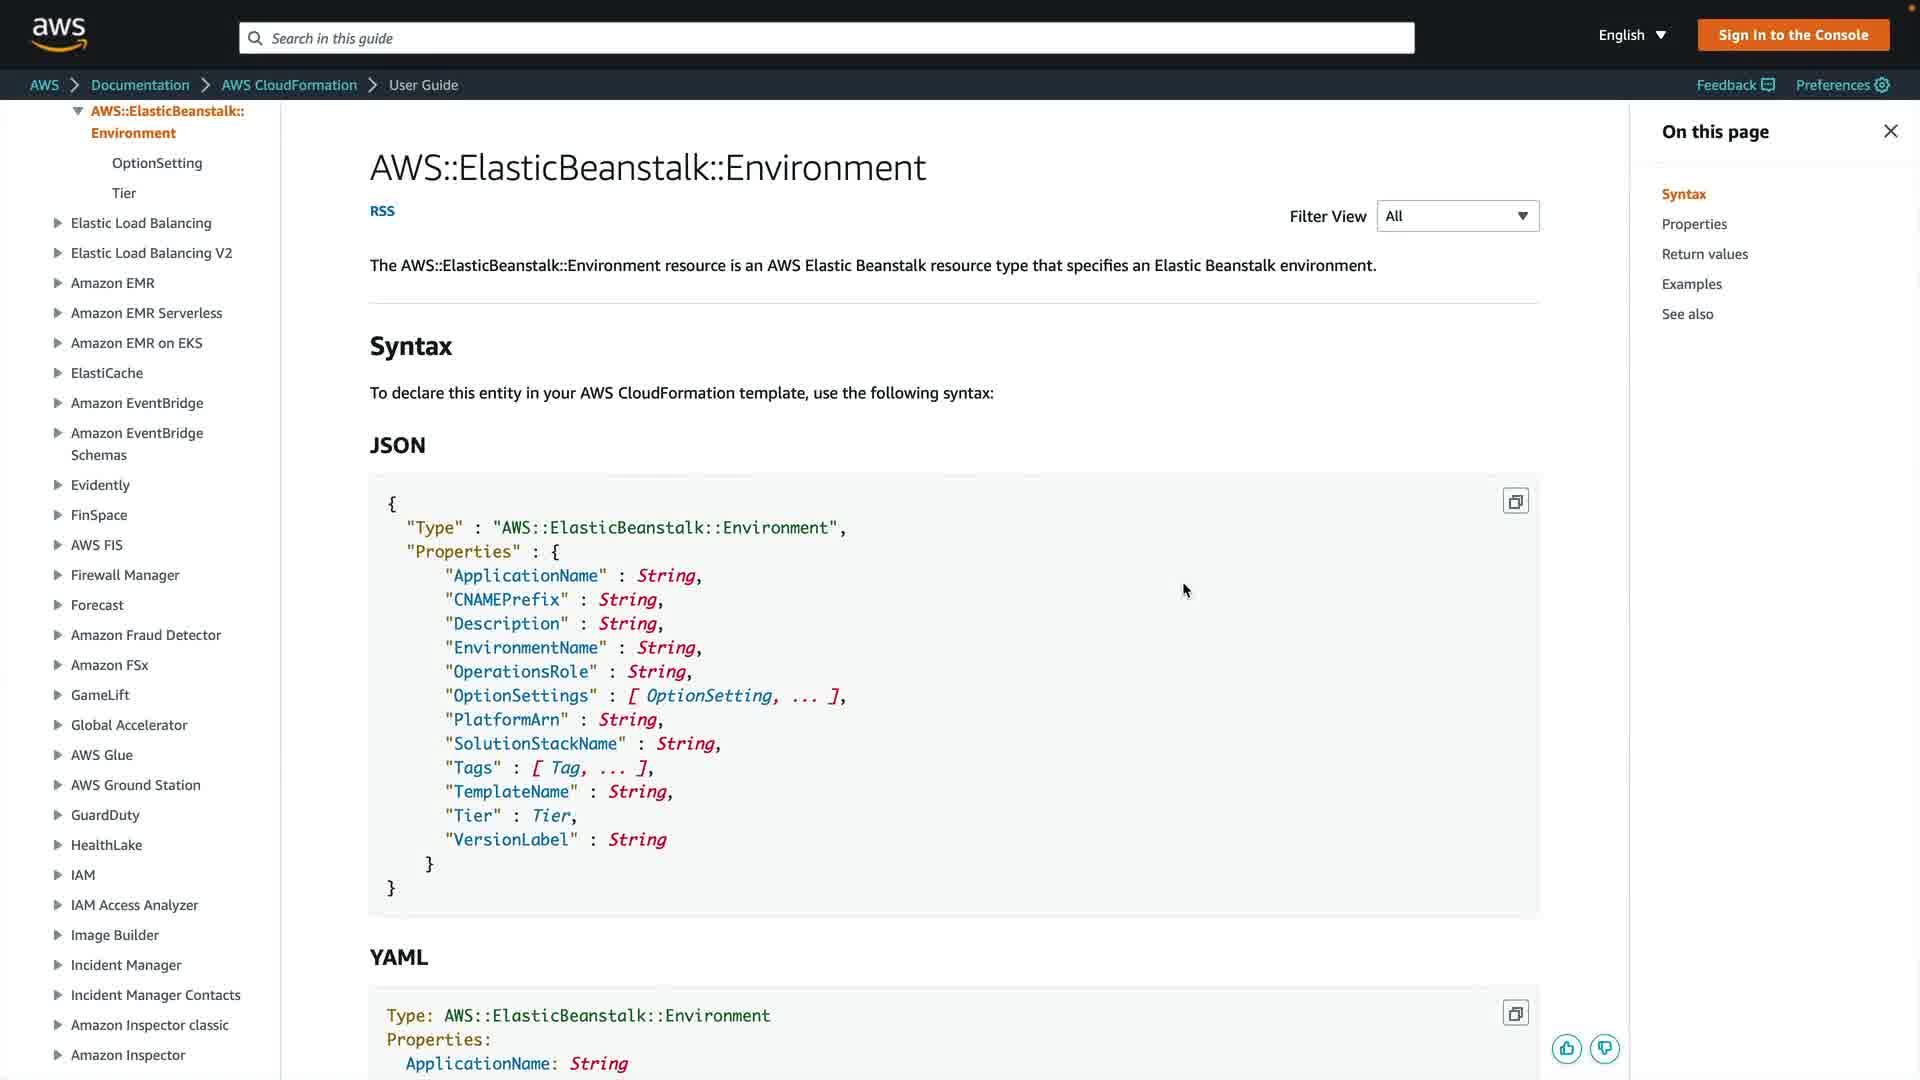Click the thumbs up feedback icon
The image size is (1920, 1080).
[x=1566, y=1048]
